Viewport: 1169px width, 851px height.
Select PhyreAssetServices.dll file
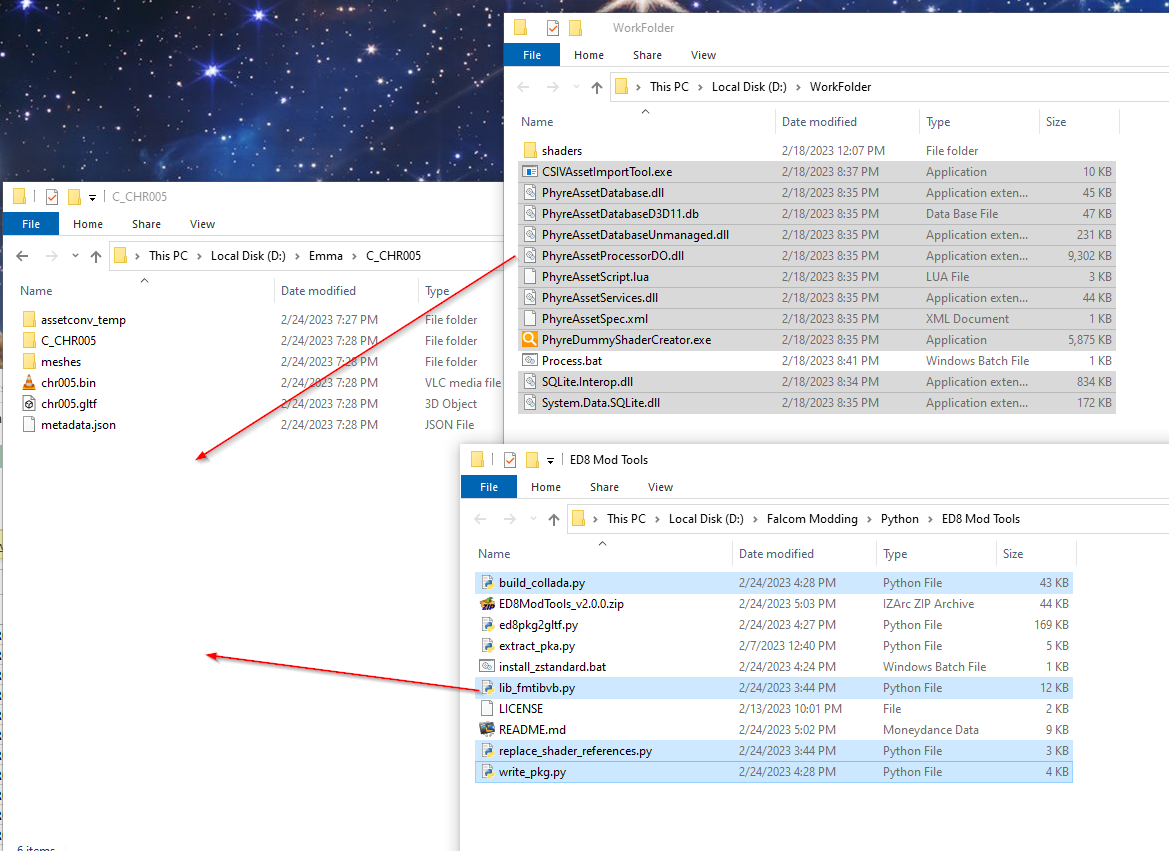[x=816, y=298]
